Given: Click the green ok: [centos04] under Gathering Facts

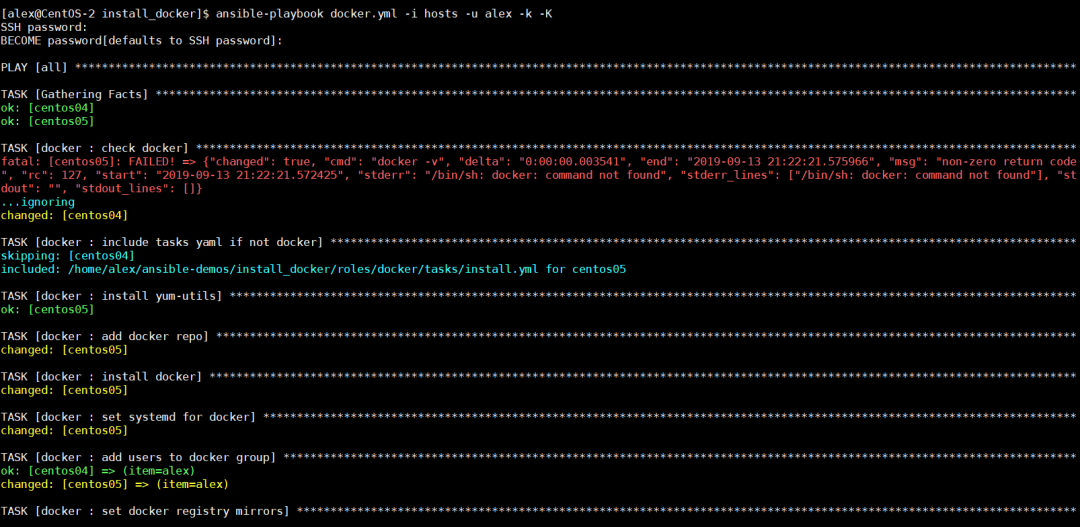Looking at the screenshot, I should (48, 108).
